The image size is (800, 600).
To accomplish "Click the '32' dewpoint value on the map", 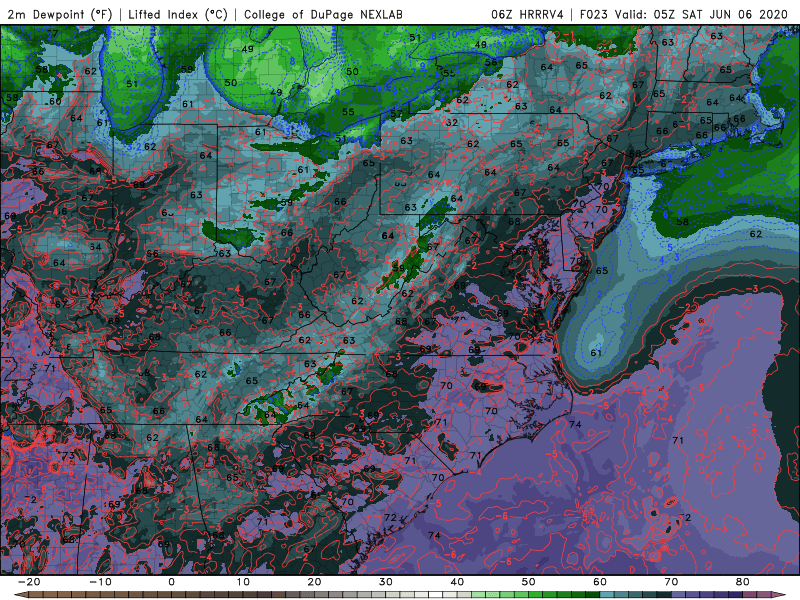I will (452, 122).
